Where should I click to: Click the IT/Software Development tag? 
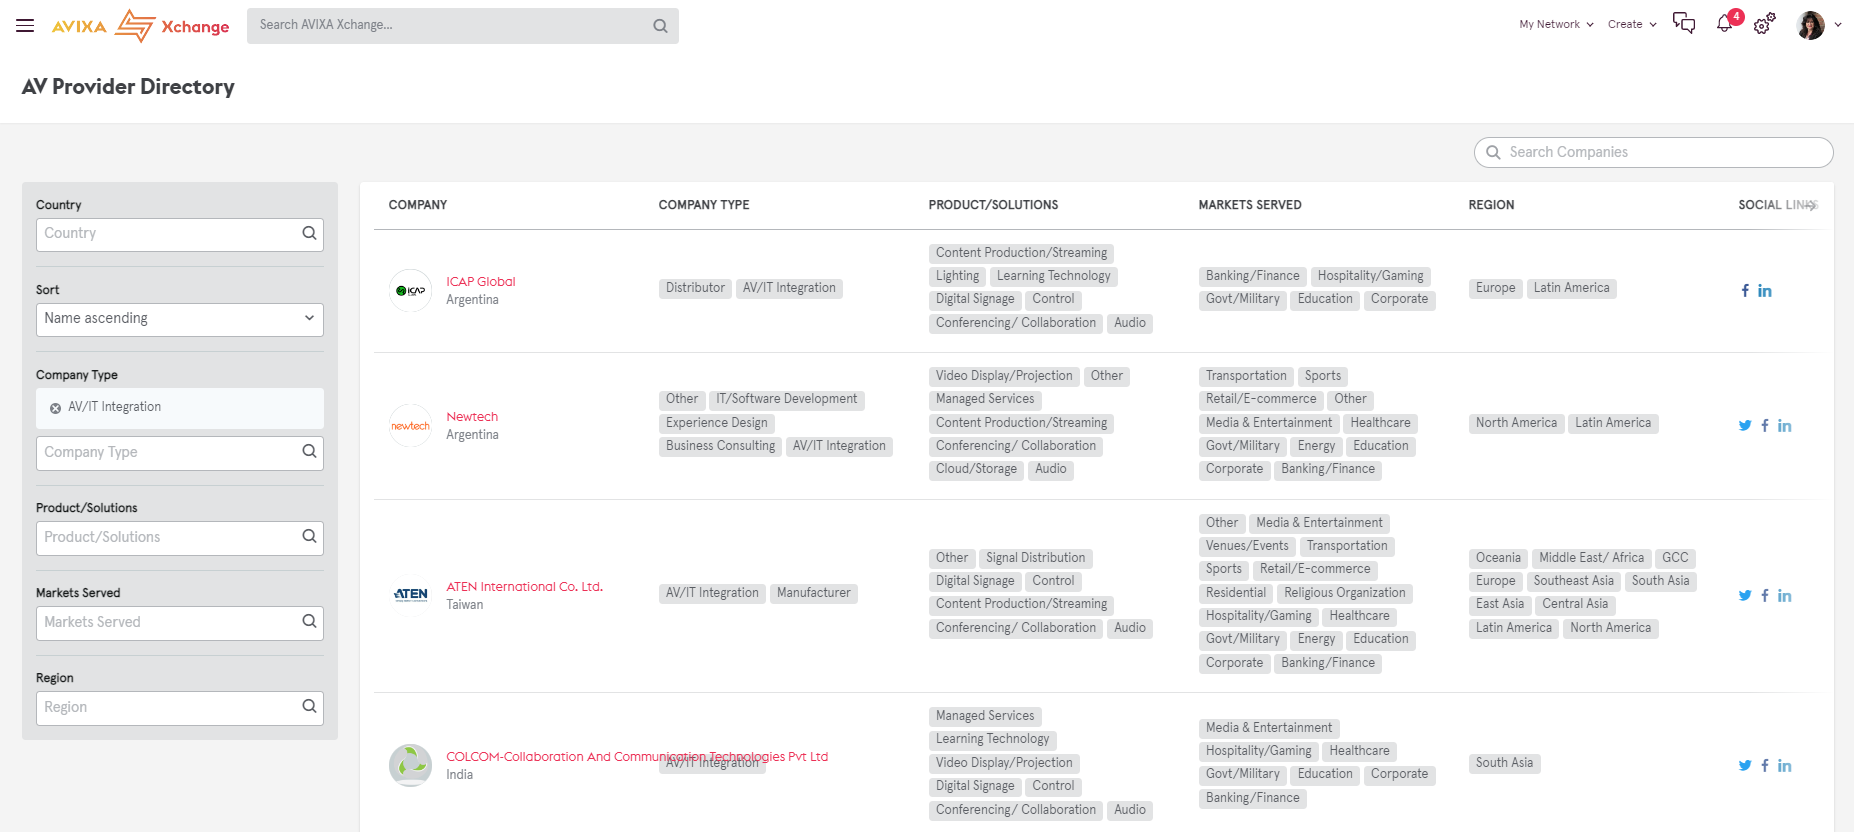(x=786, y=399)
